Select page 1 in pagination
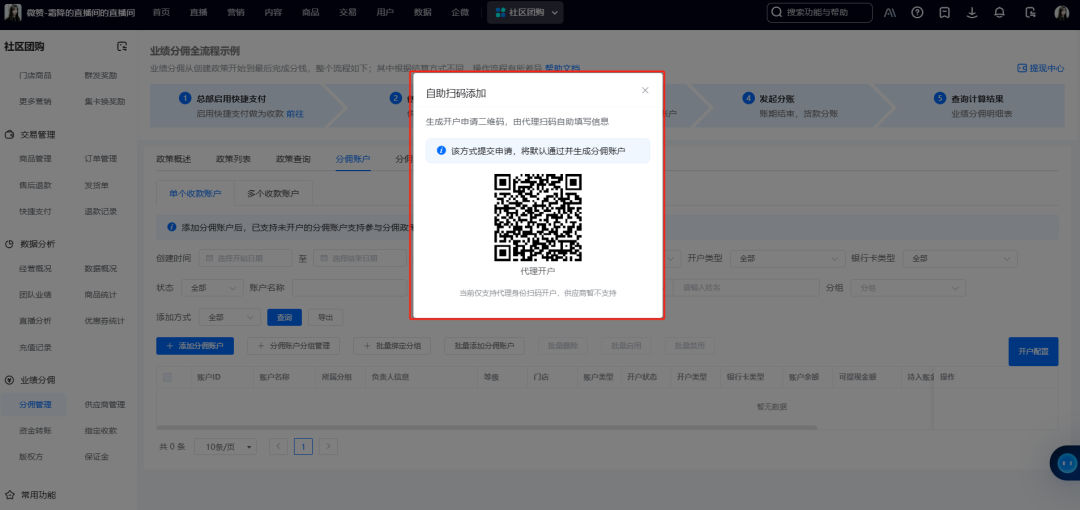This screenshot has width=1080, height=510. pos(303,446)
